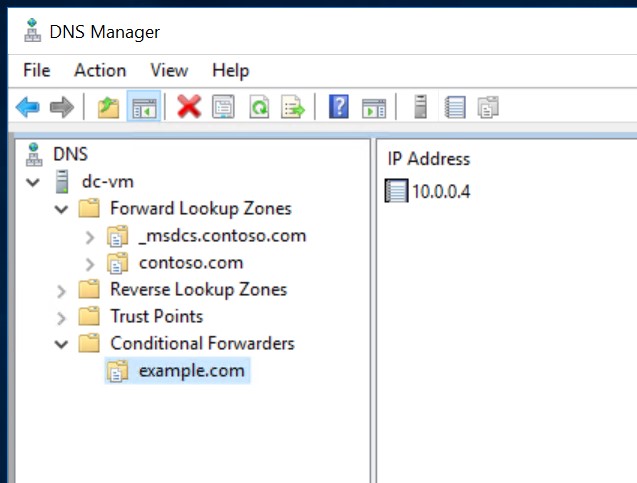Select the _msdcs.contoso.com label
The image size is (637, 483).
pyautogui.click(x=222, y=236)
